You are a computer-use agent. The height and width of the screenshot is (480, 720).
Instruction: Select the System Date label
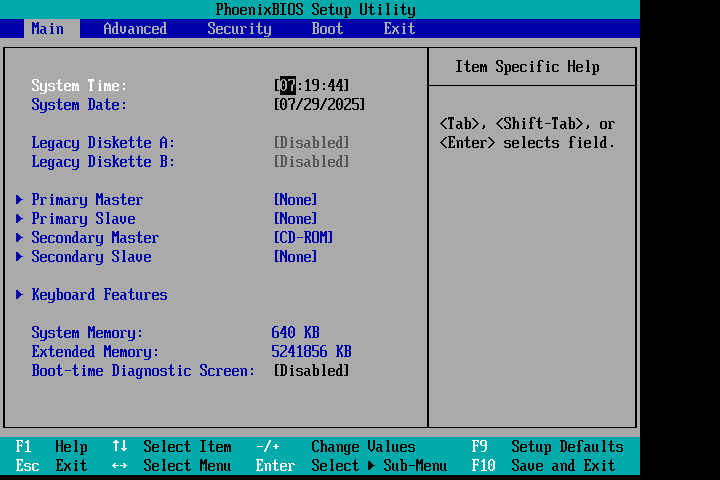coord(79,105)
